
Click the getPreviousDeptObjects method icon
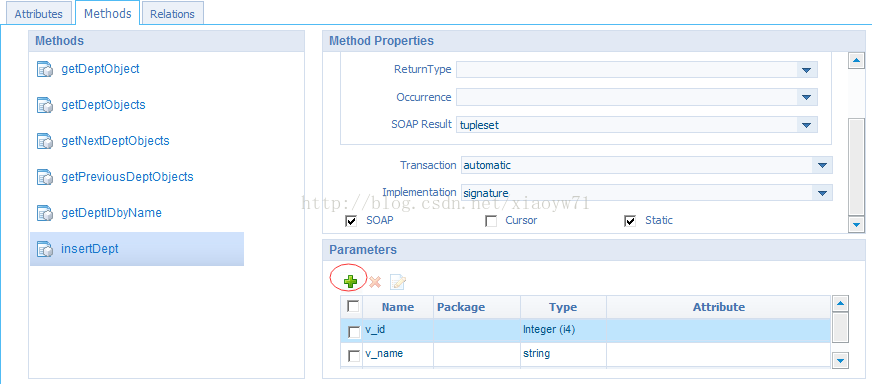click(x=44, y=178)
